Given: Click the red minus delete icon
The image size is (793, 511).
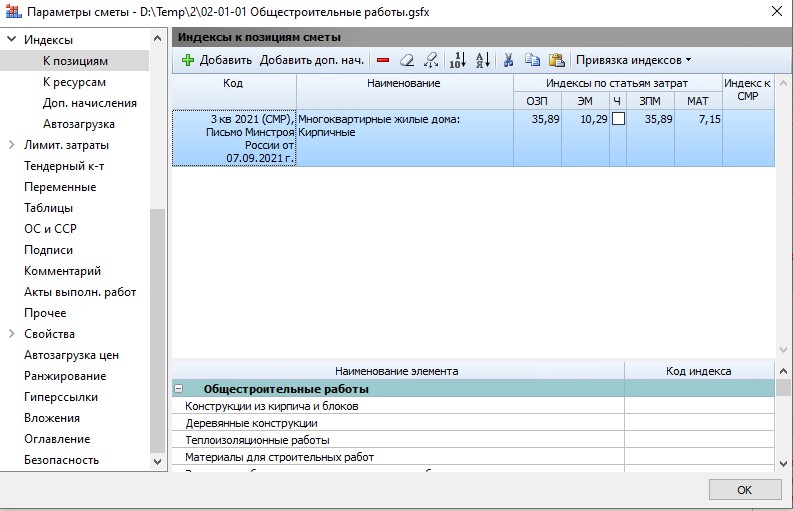Looking at the screenshot, I should click(x=383, y=60).
